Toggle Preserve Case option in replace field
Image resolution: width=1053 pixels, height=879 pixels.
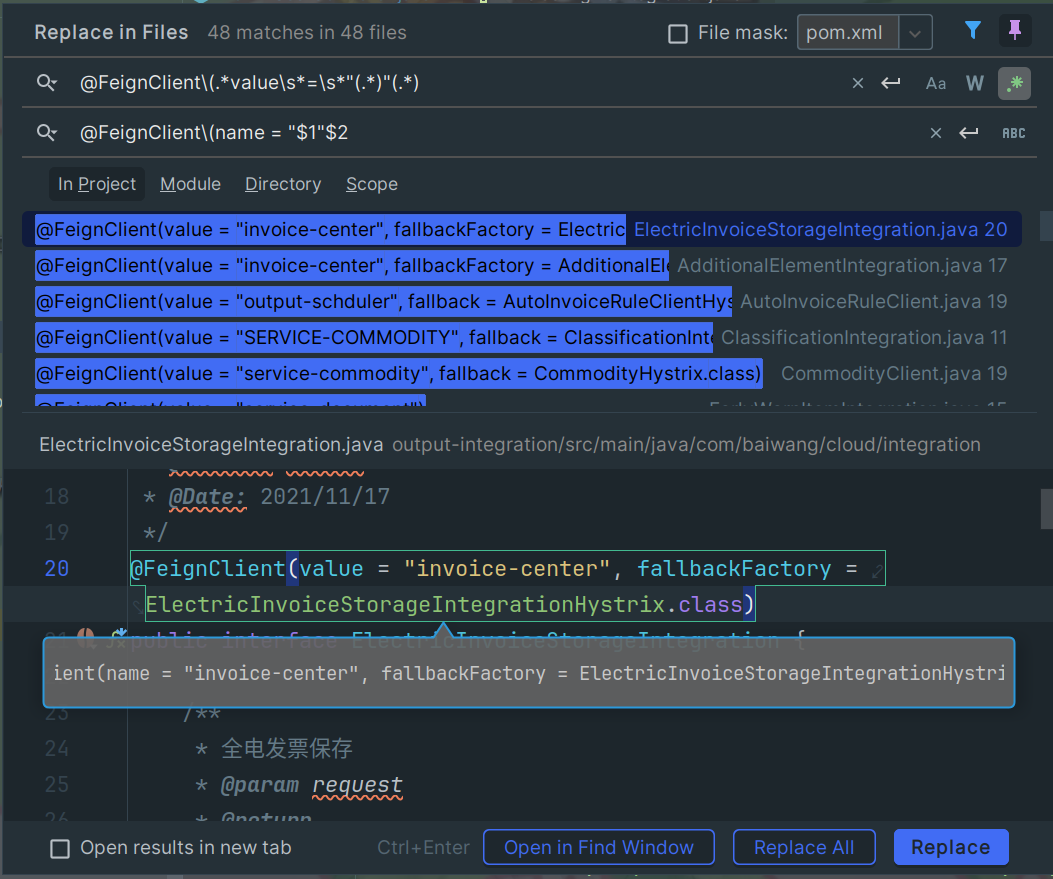point(1014,133)
